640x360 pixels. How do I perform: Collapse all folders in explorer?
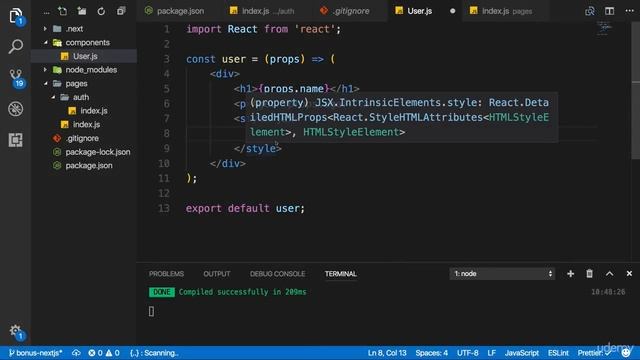(x=121, y=11)
